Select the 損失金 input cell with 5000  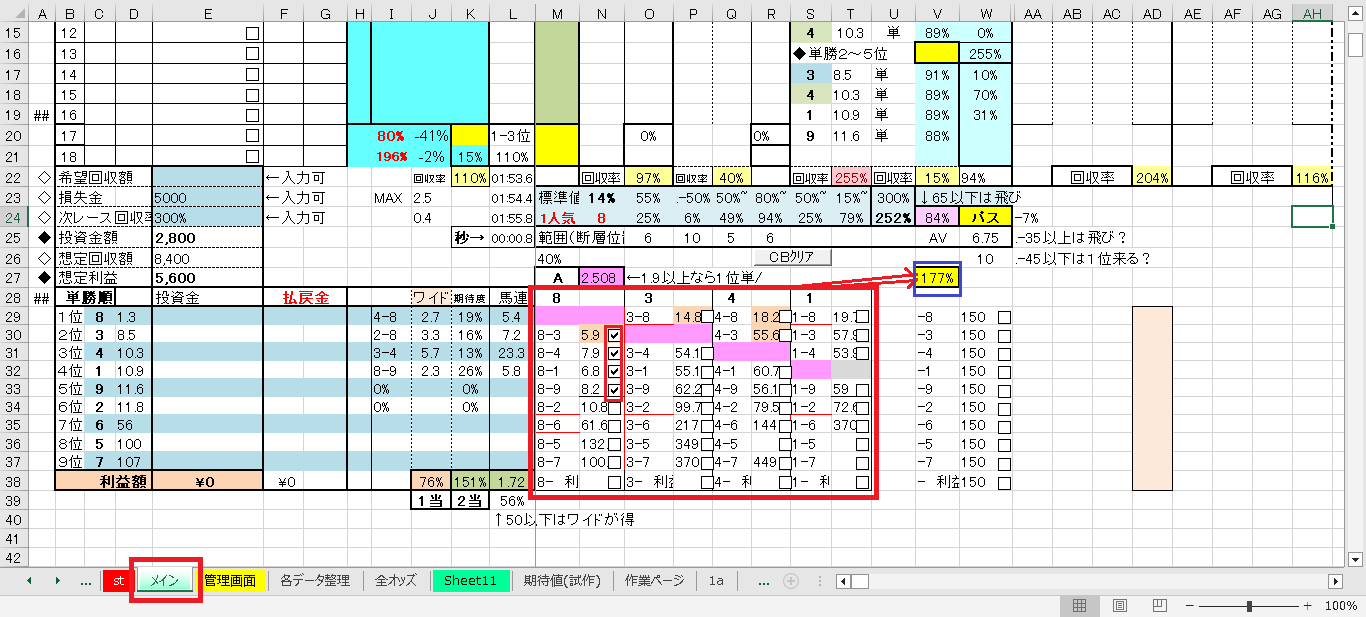tap(206, 198)
